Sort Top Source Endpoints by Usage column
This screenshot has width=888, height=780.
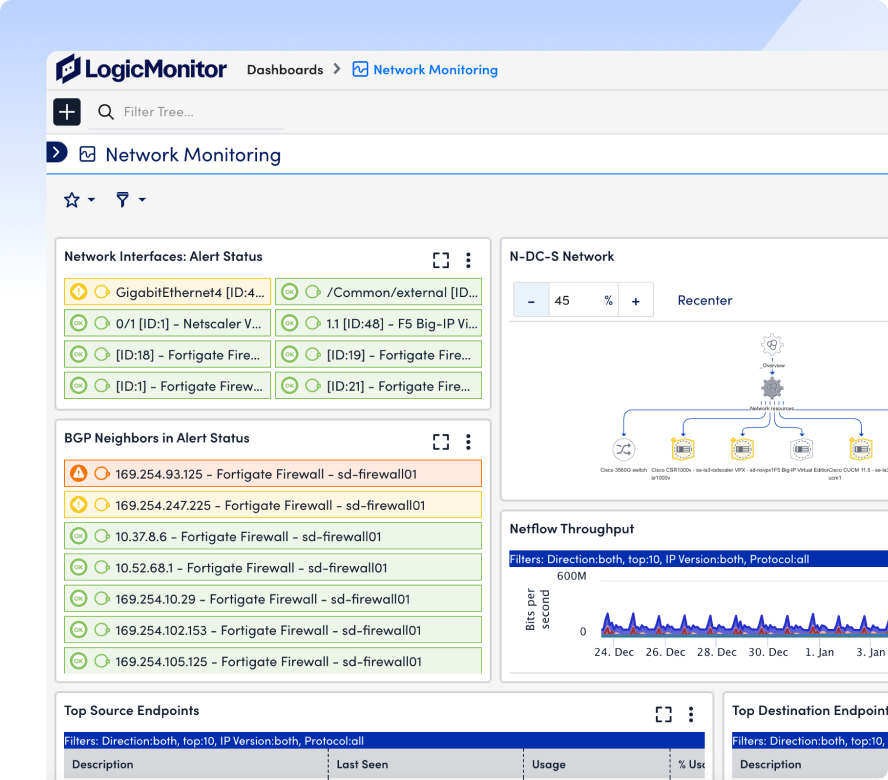tap(597, 764)
